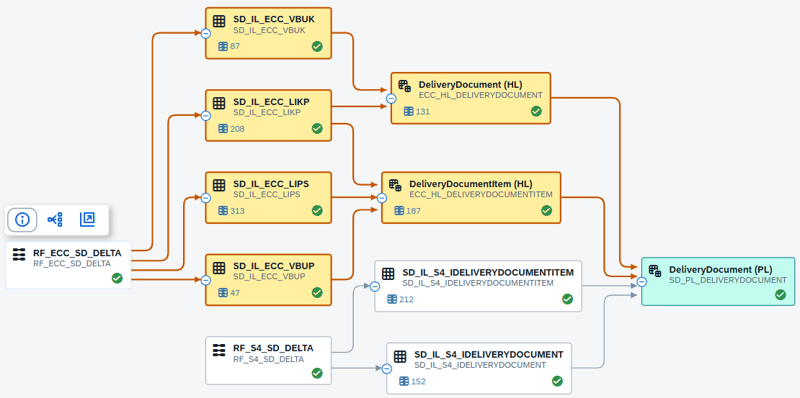
Task: Click green status check on DeliveryDocument (PL)
Action: pyautogui.click(x=780, y=294)
